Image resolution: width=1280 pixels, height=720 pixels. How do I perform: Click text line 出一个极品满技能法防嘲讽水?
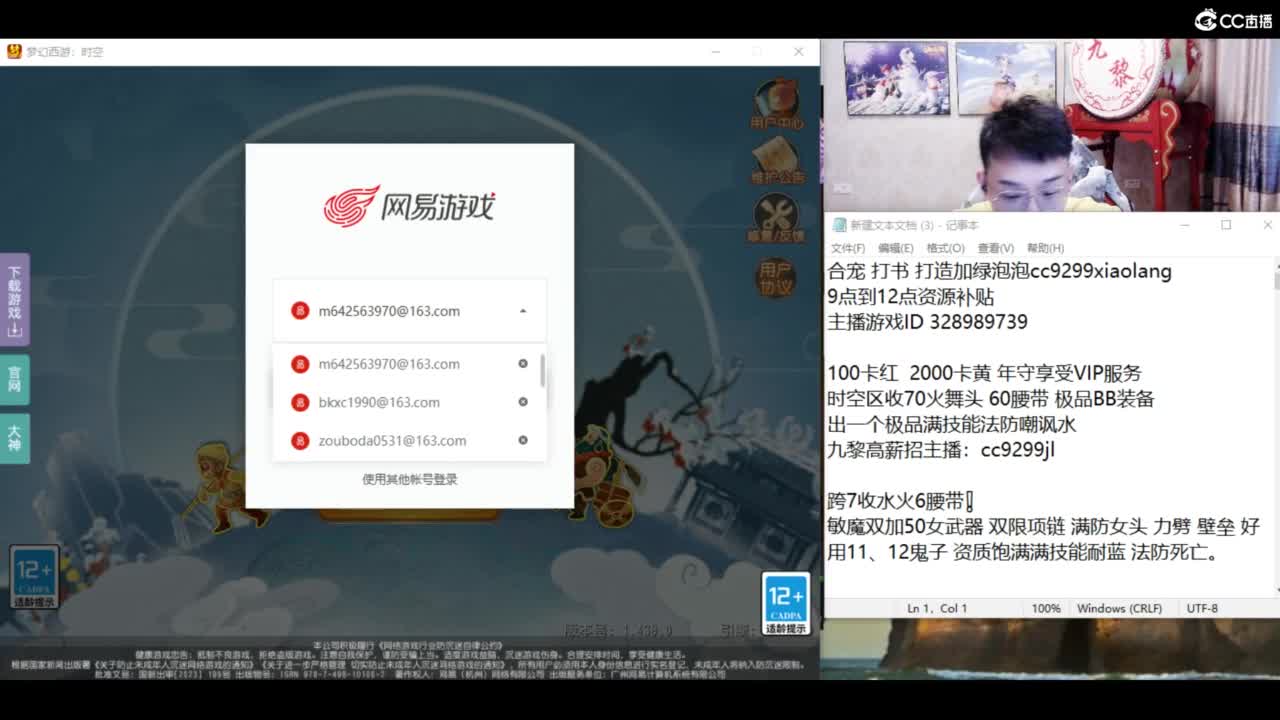951,424
